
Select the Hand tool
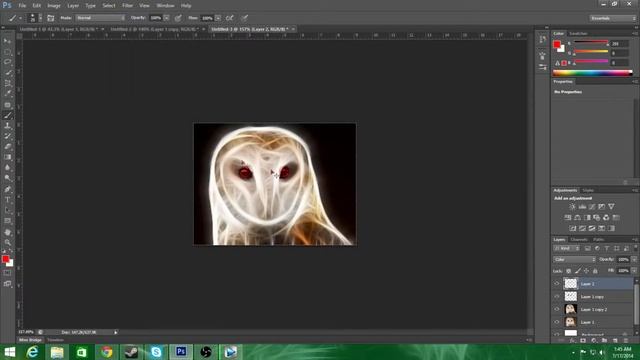point(7,232)
